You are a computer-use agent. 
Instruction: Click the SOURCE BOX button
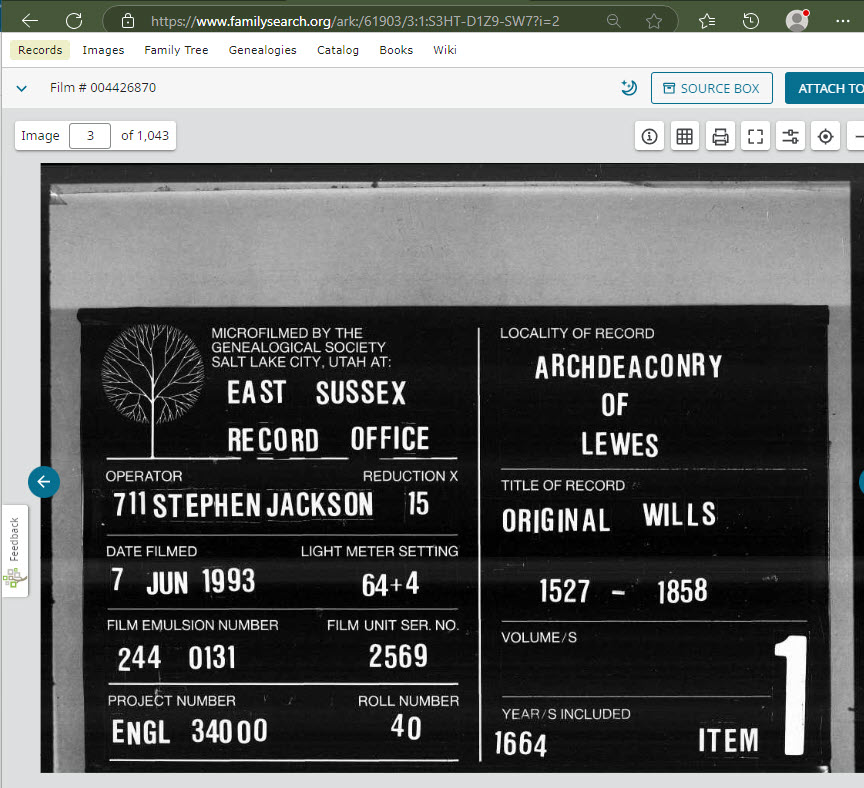point(712,88)
